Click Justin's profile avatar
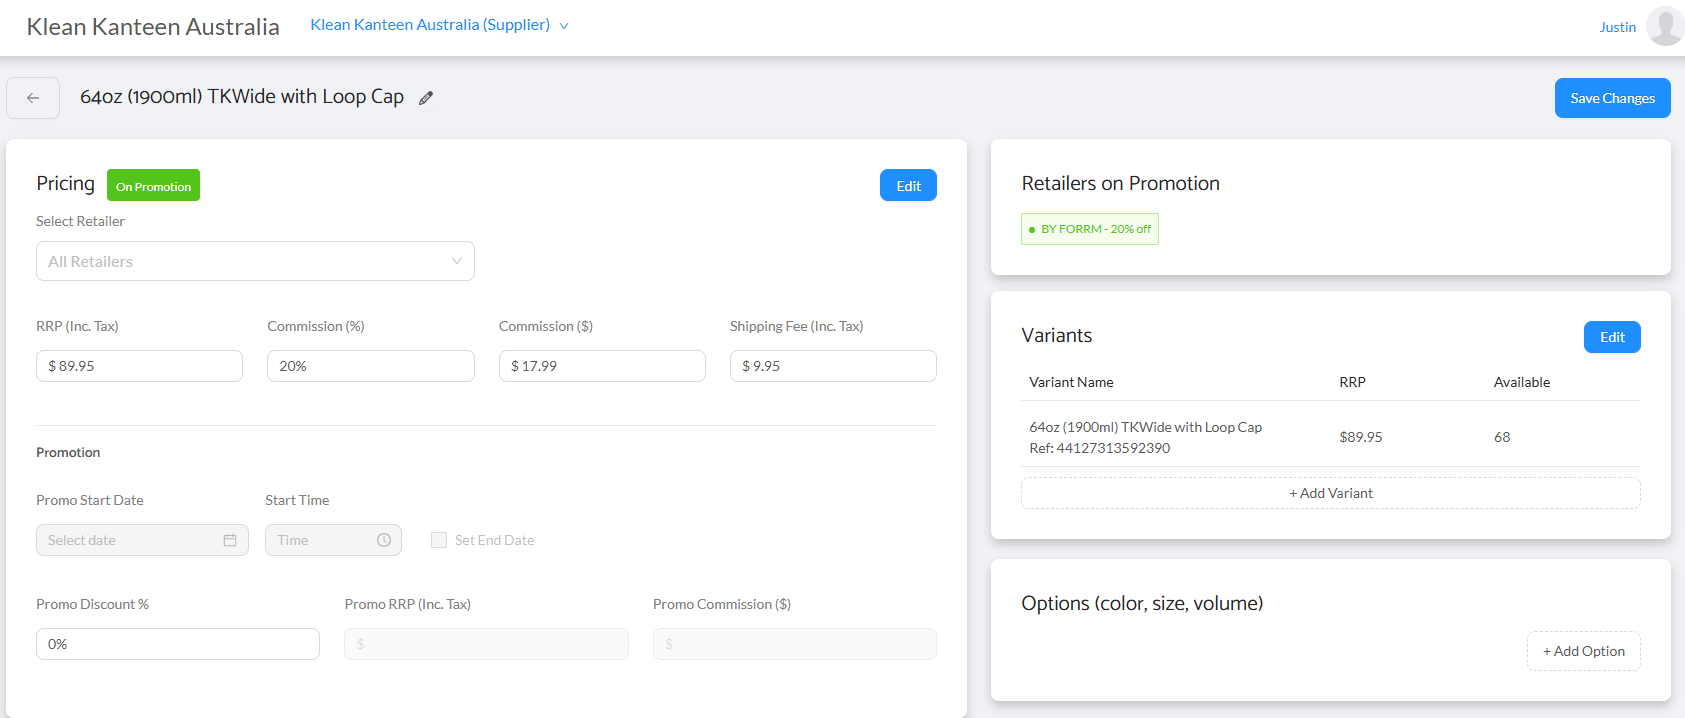 (1665, 26)
